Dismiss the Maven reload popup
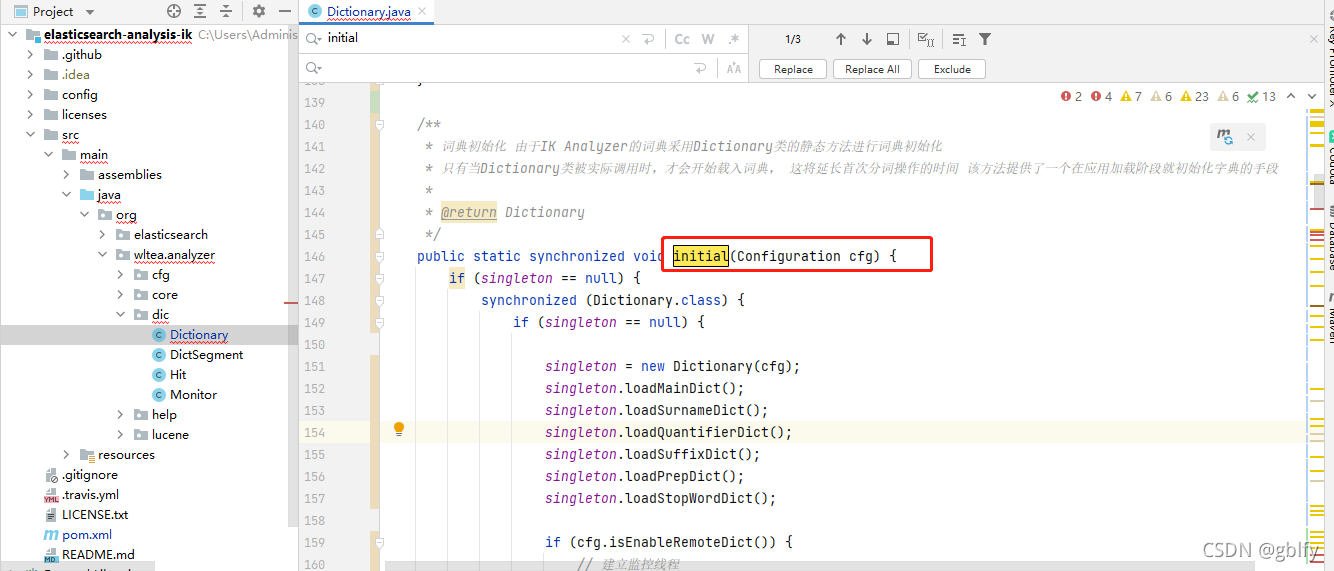 click(1250, 136)
